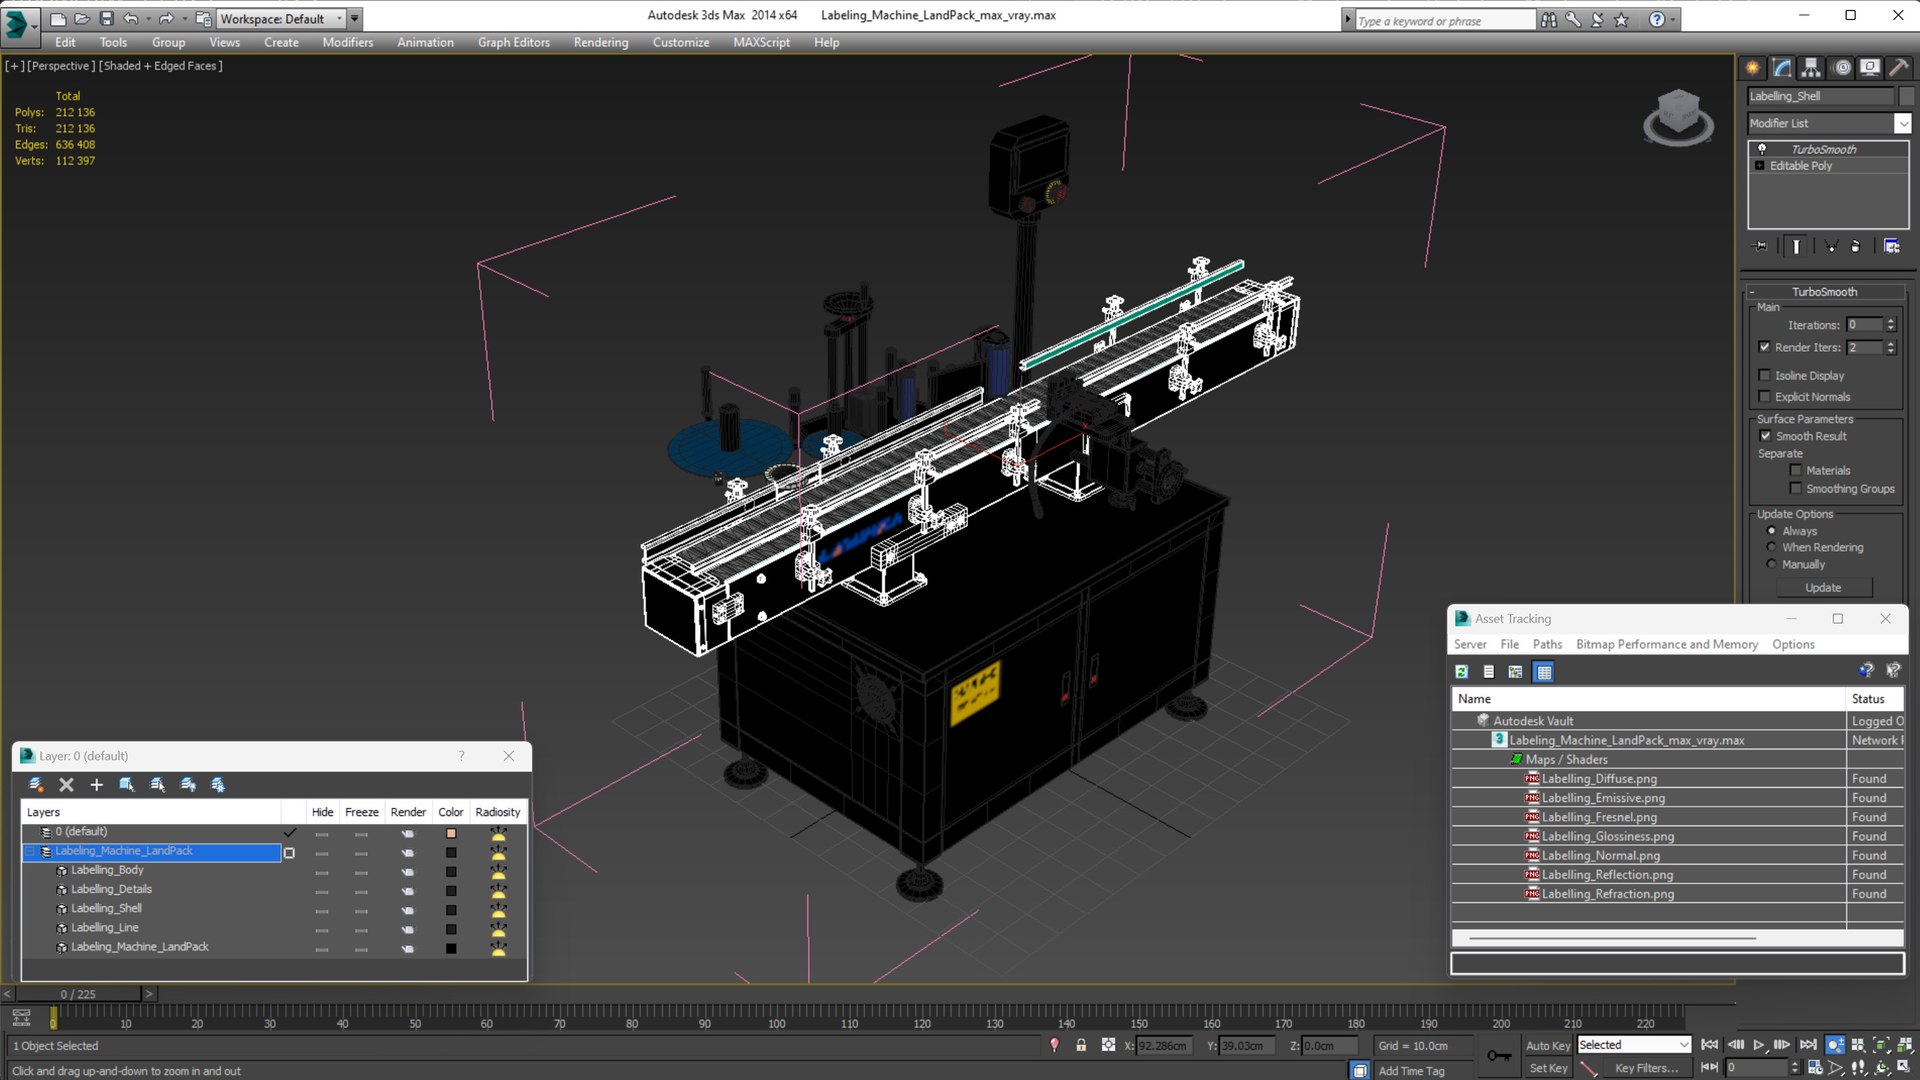This screenshot has width=1920, height=1080.
Task: Collapse Labeling_Machine_LandPack layer tree
Action: tap(30, 851)
